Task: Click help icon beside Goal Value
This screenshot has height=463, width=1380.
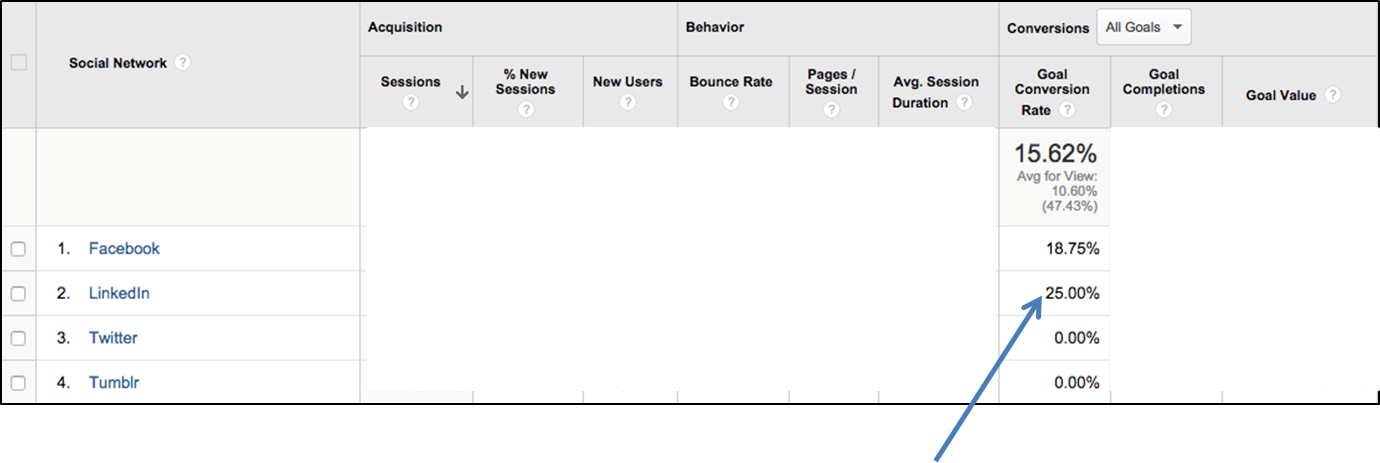Action: (x=1332, y=96)
